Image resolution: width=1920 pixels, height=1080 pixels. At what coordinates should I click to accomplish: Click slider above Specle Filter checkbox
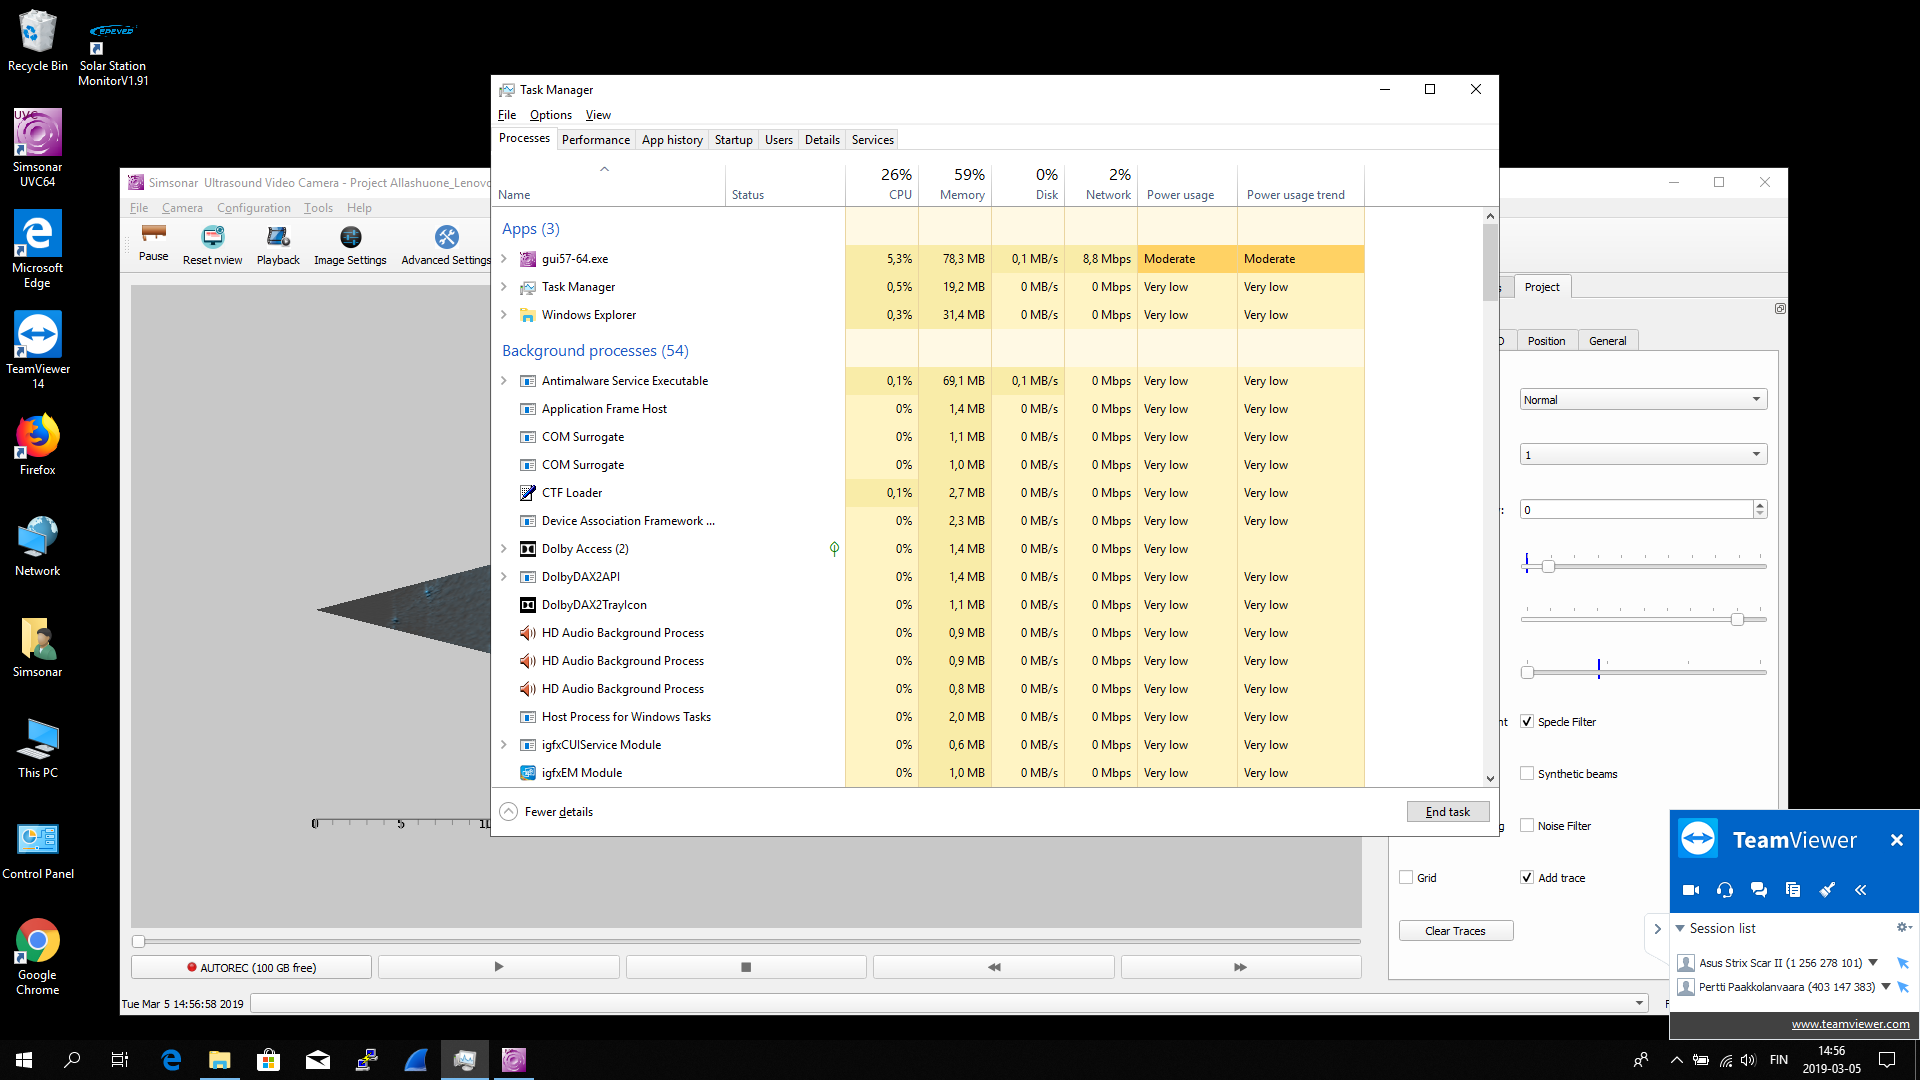click(x=1643, y=670)
